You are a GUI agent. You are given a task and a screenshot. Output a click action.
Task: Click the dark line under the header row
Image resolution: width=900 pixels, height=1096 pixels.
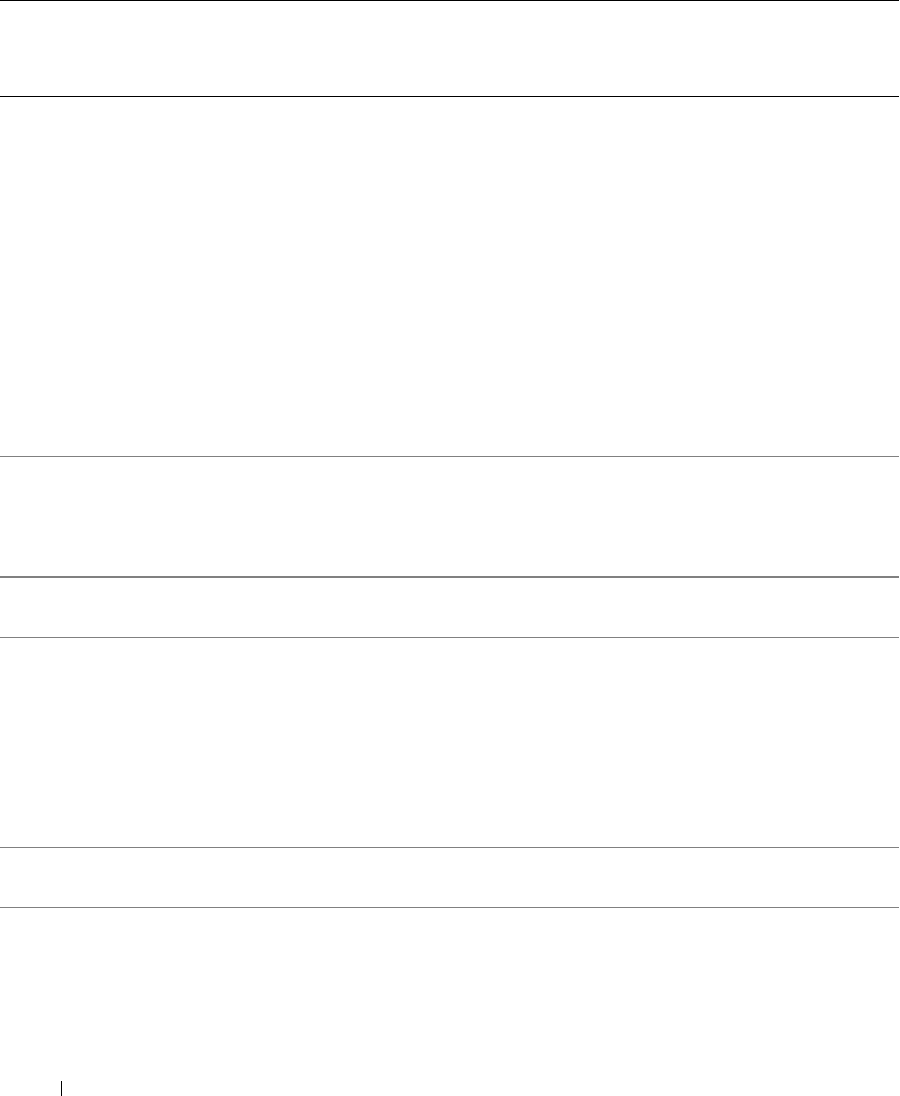point(450,96)
